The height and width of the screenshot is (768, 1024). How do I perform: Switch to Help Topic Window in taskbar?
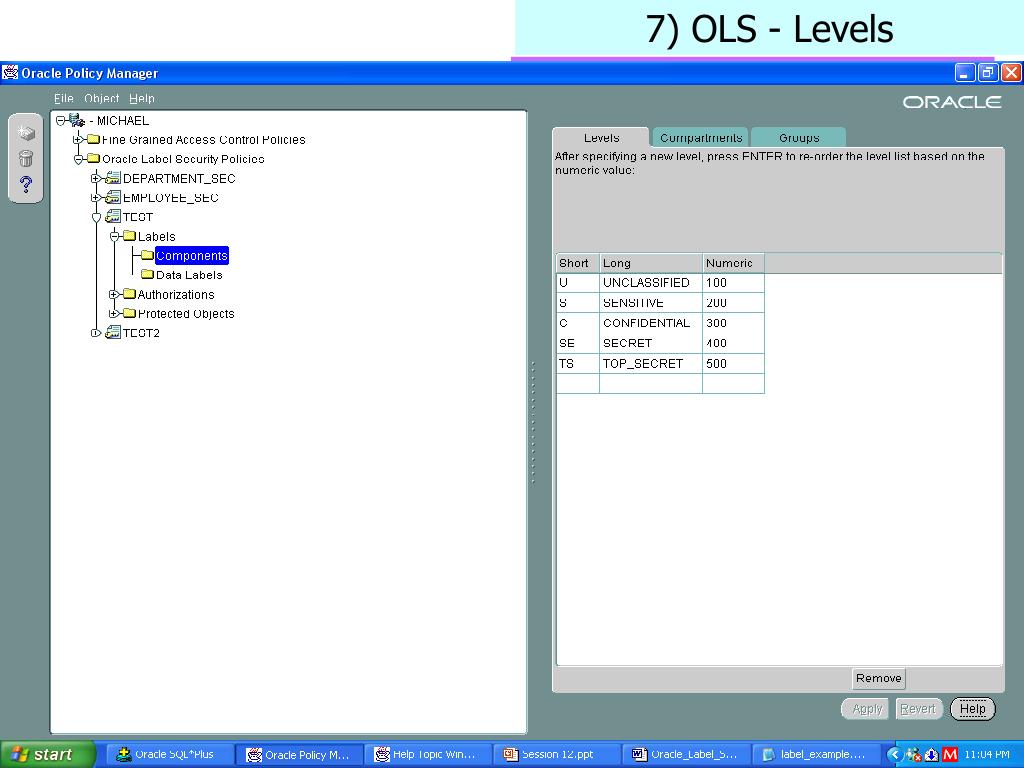[x=426, y=754]
